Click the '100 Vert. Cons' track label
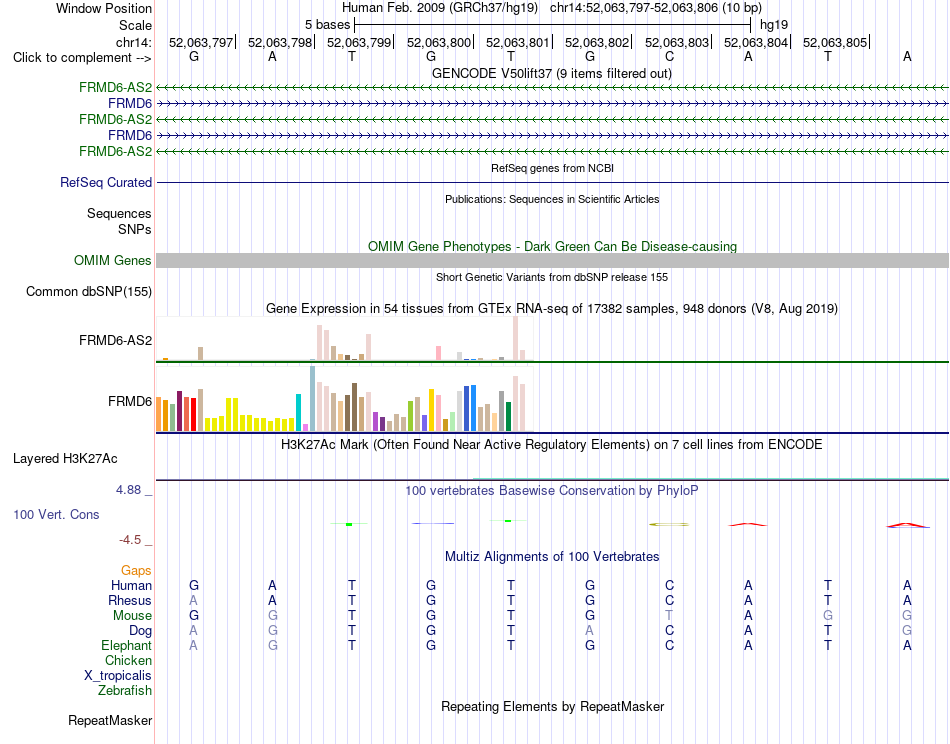The image size is (950, 744). (56, 514)
